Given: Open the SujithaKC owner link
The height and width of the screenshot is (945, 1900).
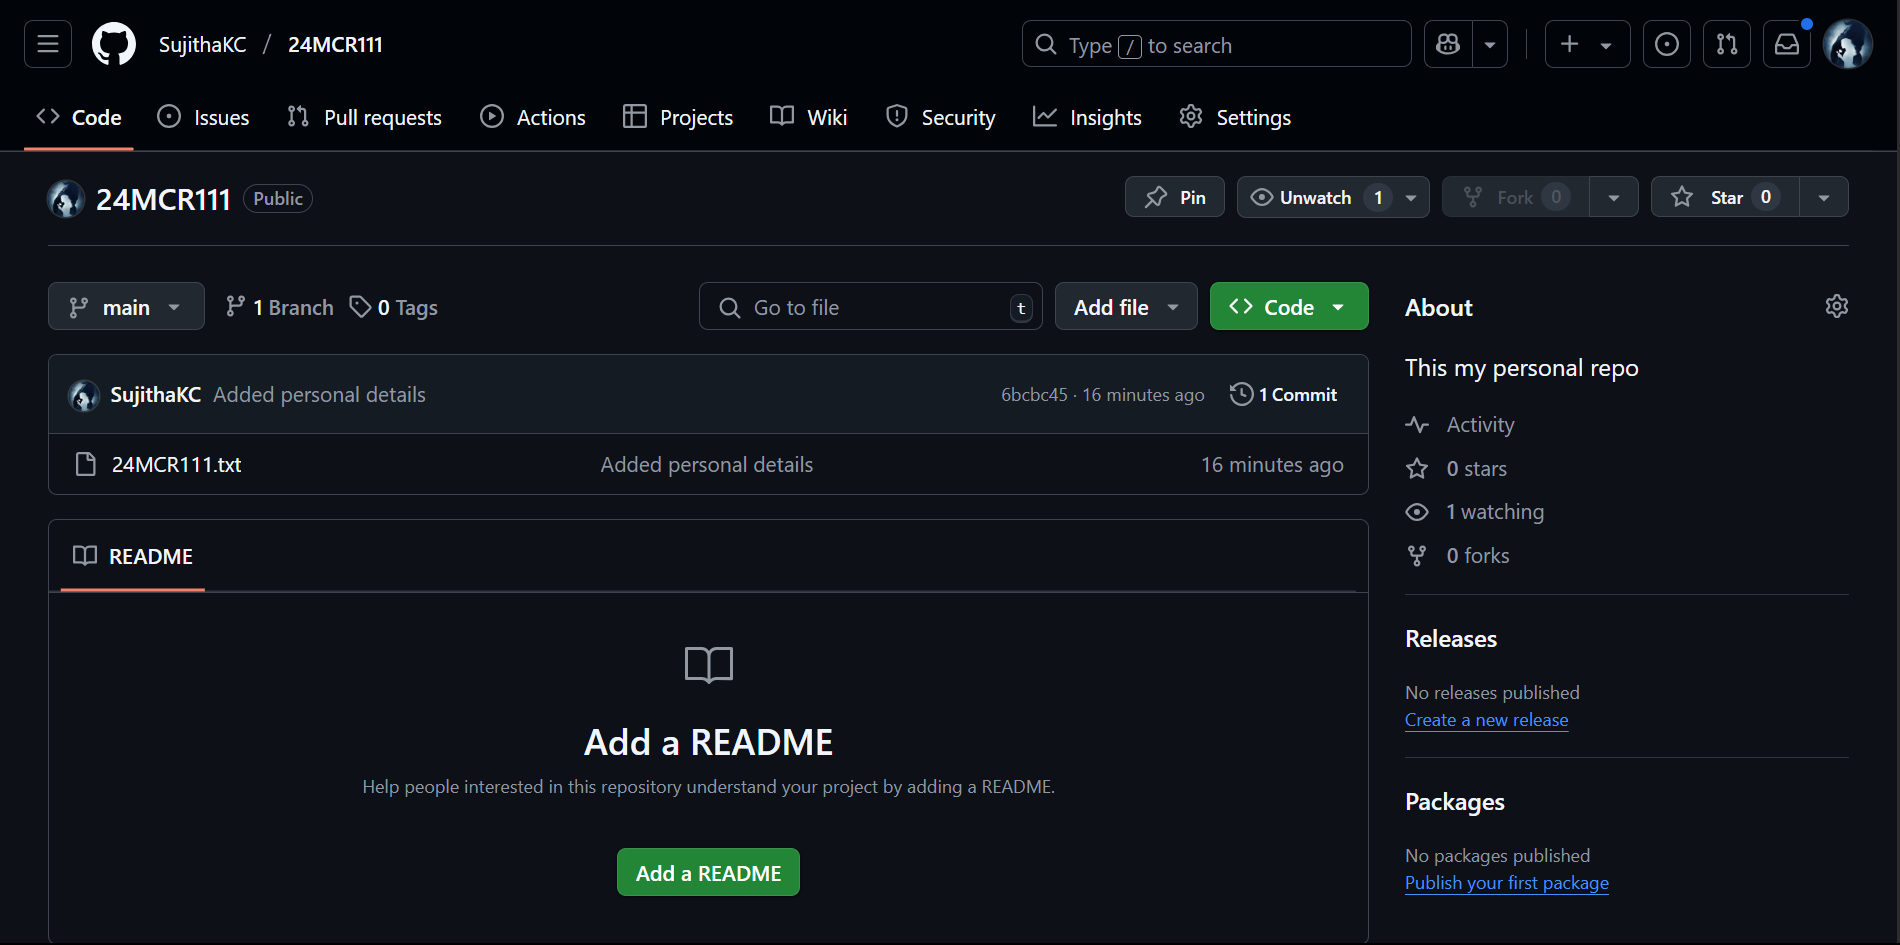Looking at the screenshot, I should (x=202, y=45).
